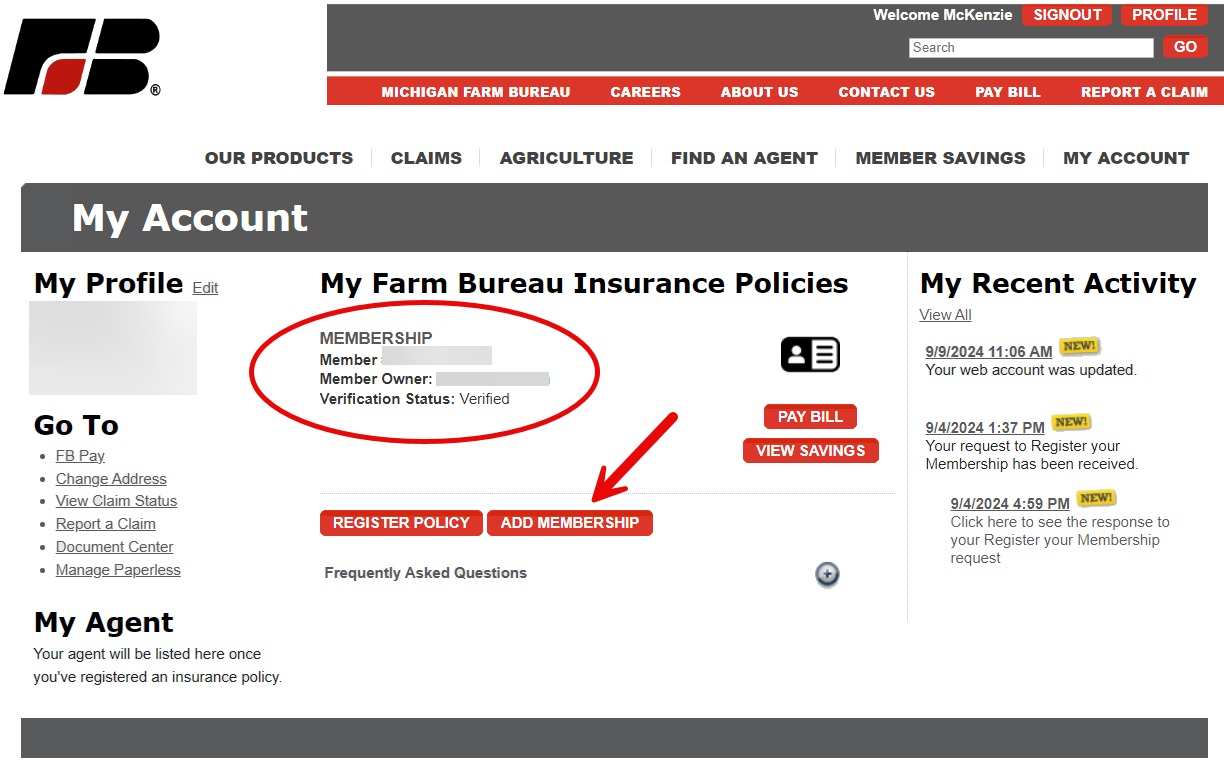Follow the Manage Paperless link
Screen dimensions: 1224x772
118,570
